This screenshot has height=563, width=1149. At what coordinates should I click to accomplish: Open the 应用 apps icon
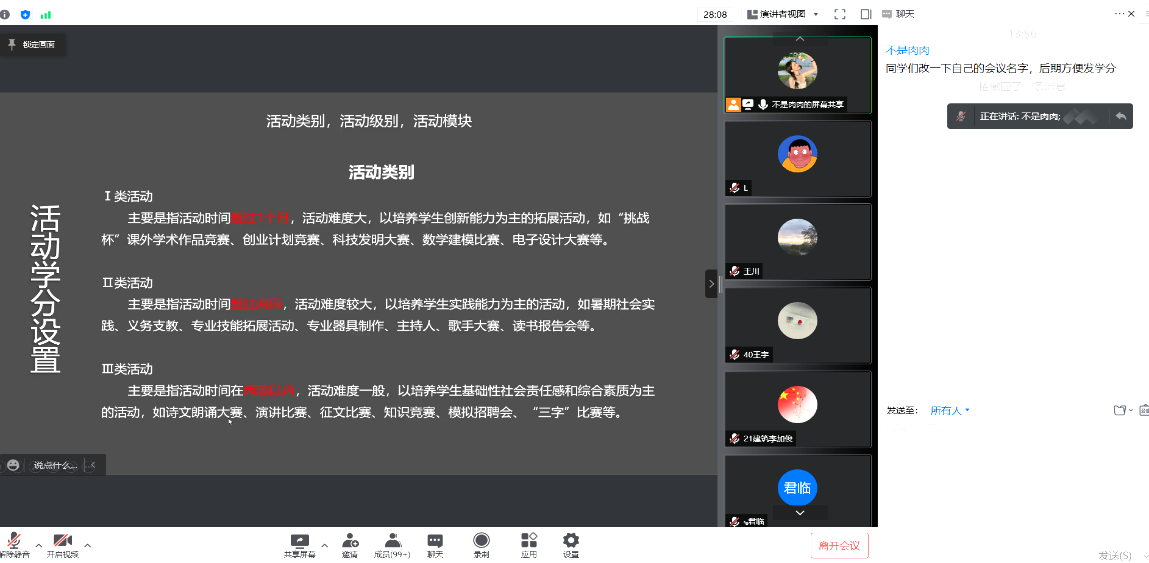[x=529, y=541]
